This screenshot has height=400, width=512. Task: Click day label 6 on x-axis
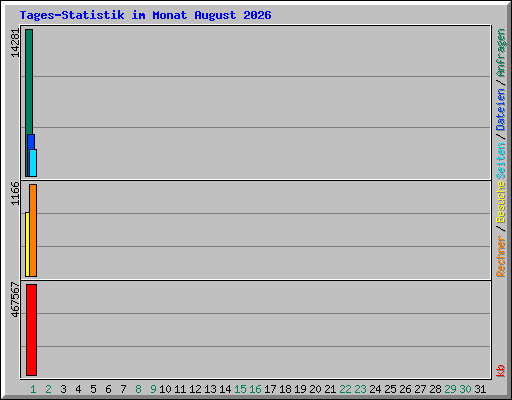108,389
